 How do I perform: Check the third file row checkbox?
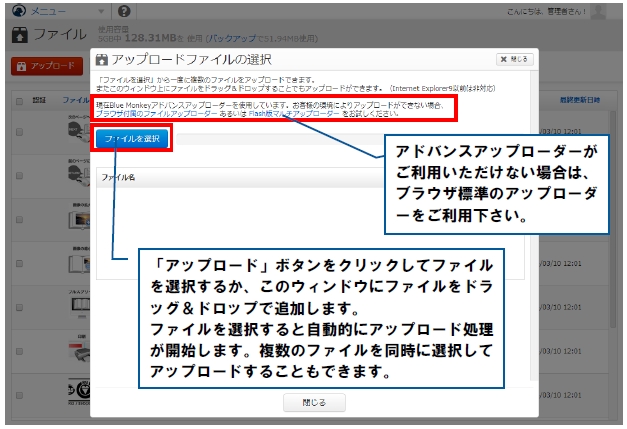pyautogui.click(x=19, y=219)
